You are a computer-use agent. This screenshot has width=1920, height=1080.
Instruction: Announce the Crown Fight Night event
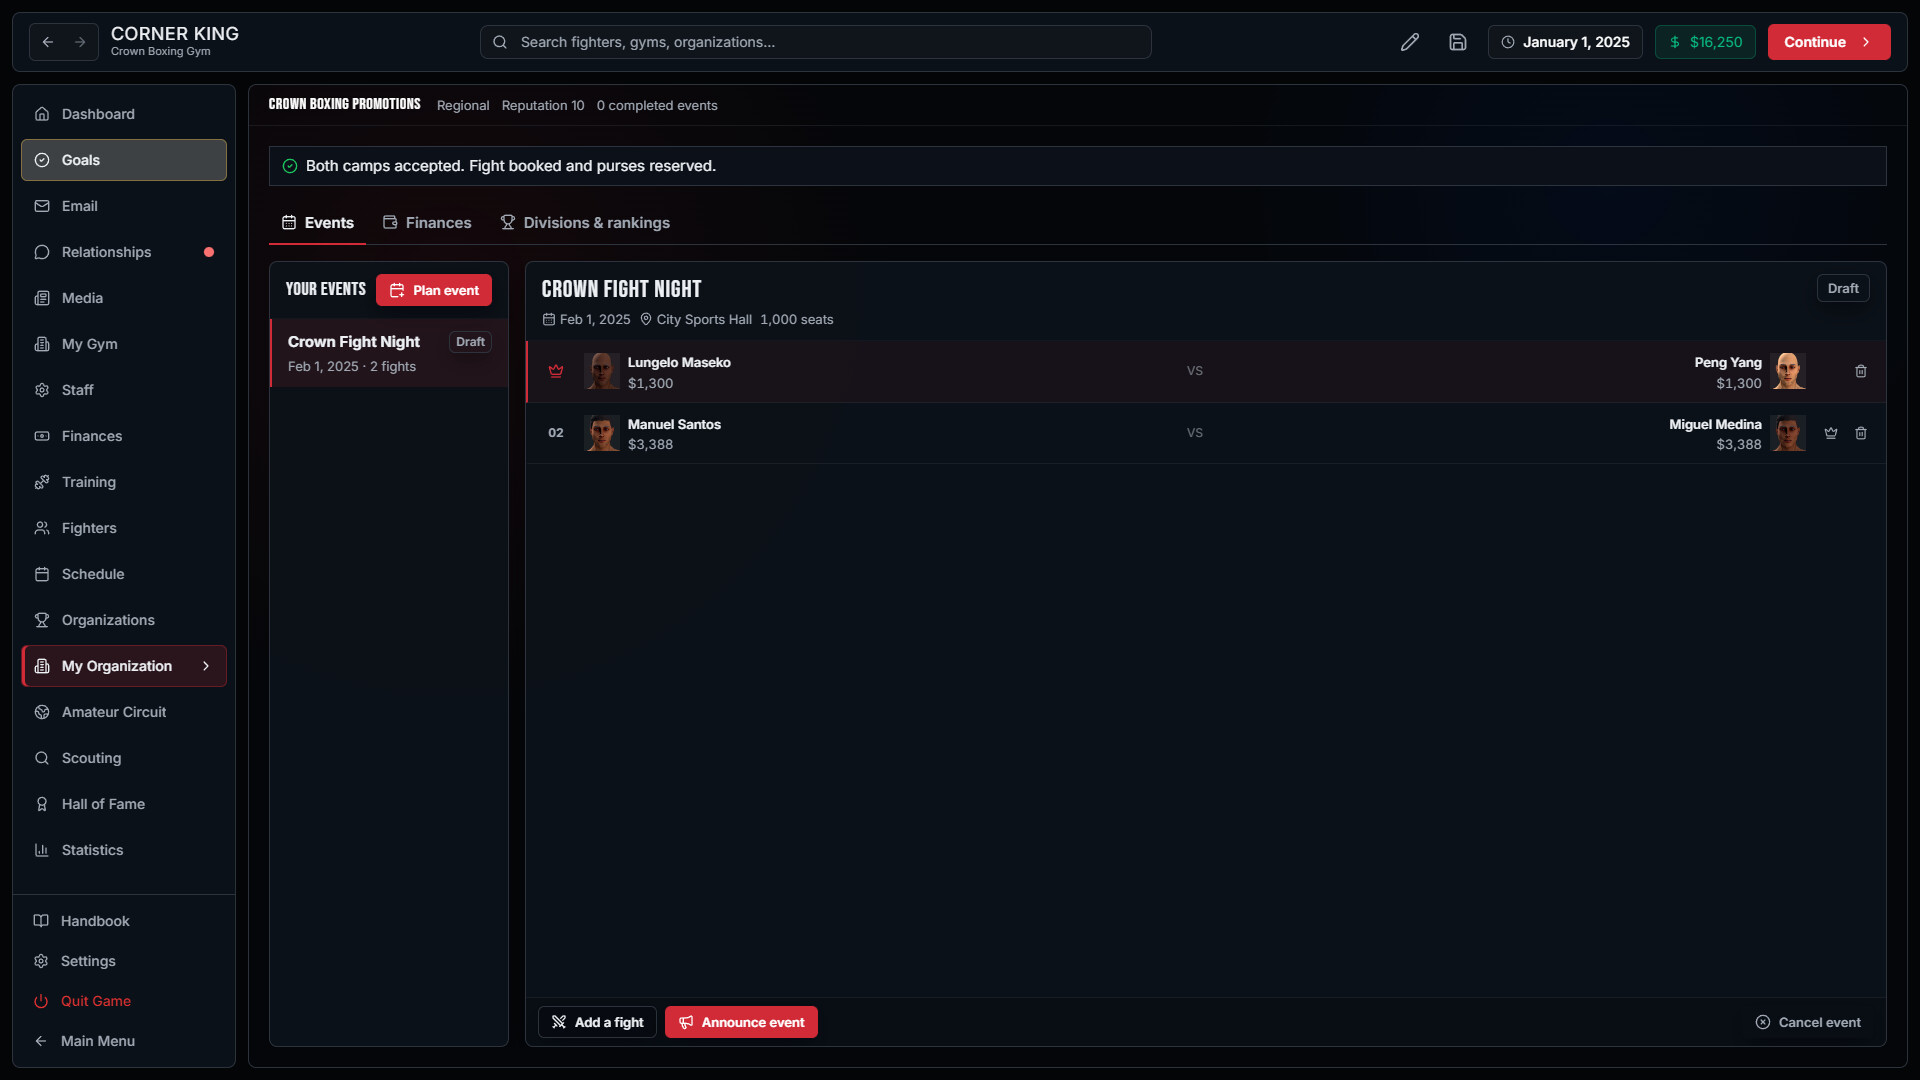(741, 1022)
